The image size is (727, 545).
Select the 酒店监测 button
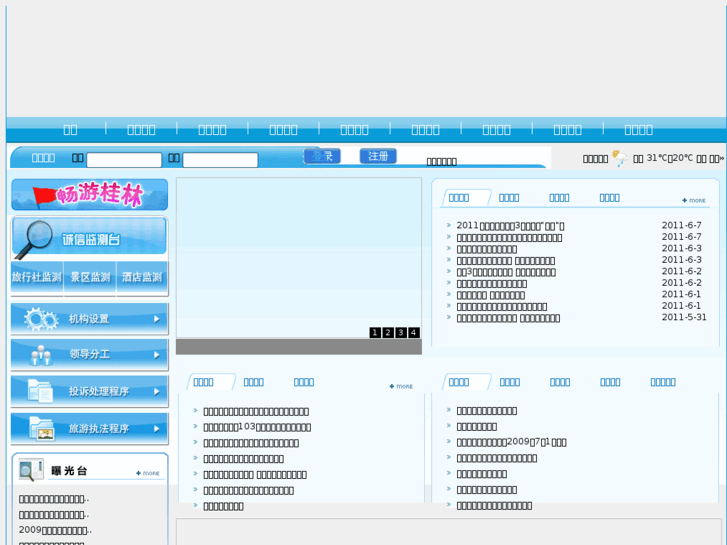pos(142,277)
